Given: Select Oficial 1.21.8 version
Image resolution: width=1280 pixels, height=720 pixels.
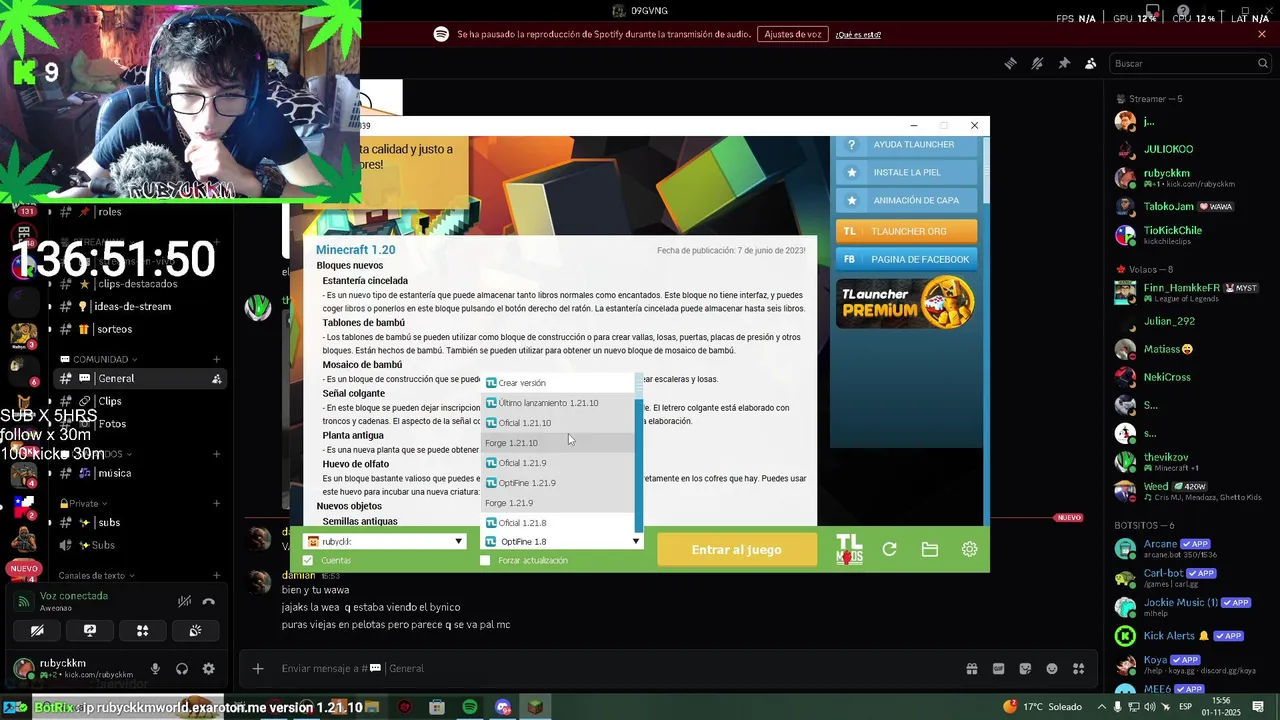Looking at the screenshot, I should [558, 523].
